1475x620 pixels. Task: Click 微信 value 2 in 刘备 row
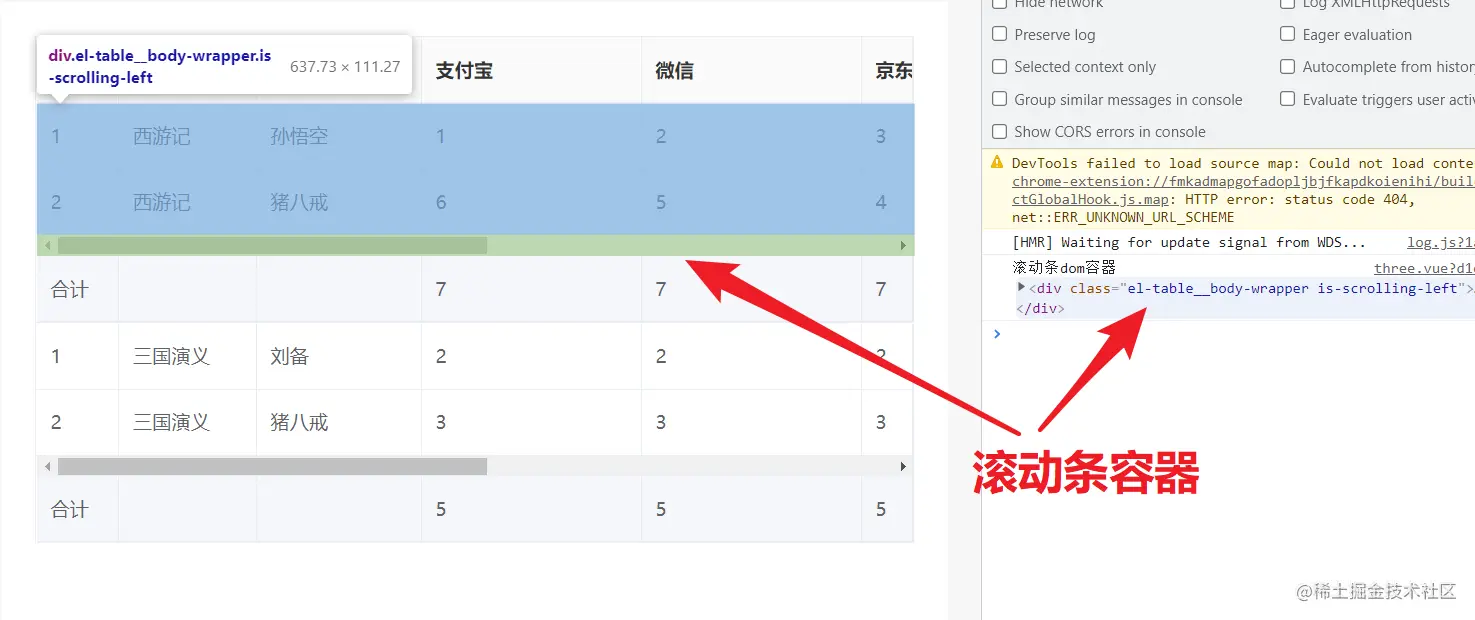(661, 356)
